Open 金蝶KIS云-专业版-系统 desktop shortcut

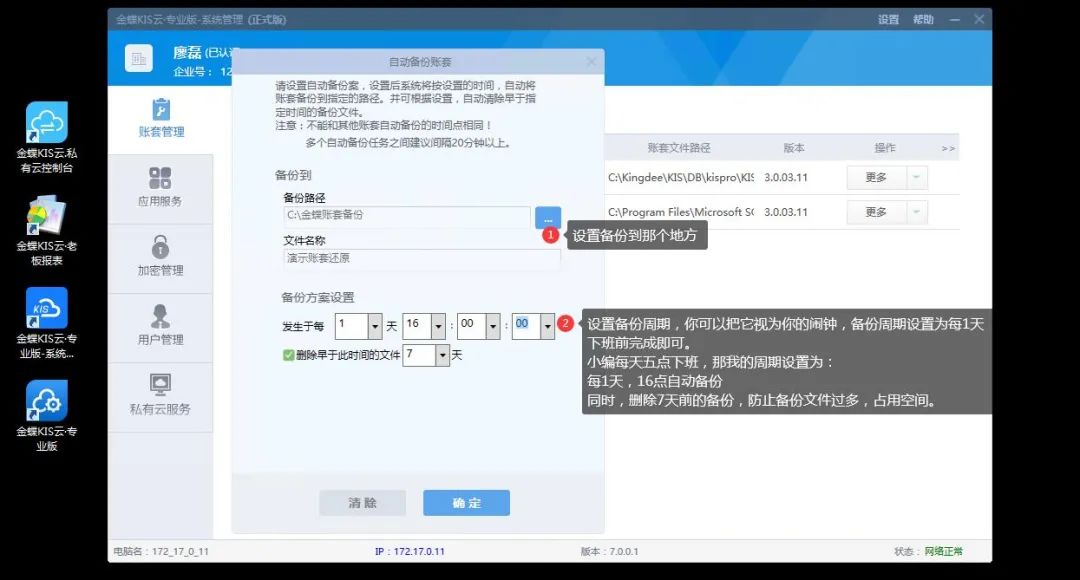click(47, 324)
